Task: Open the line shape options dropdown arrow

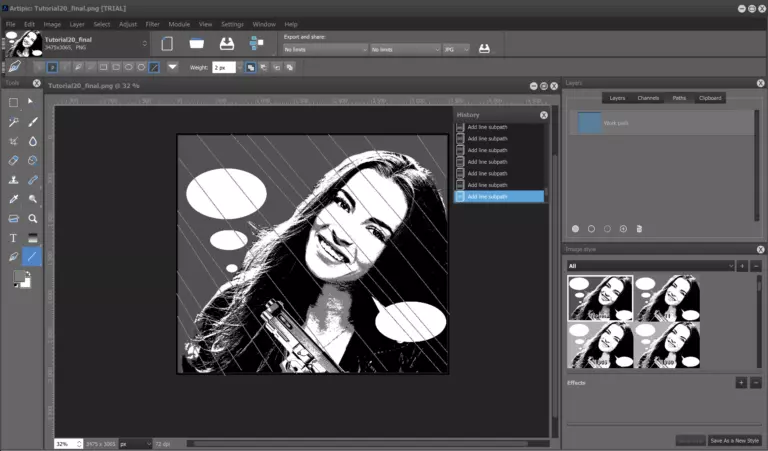Action: (173, 67)
